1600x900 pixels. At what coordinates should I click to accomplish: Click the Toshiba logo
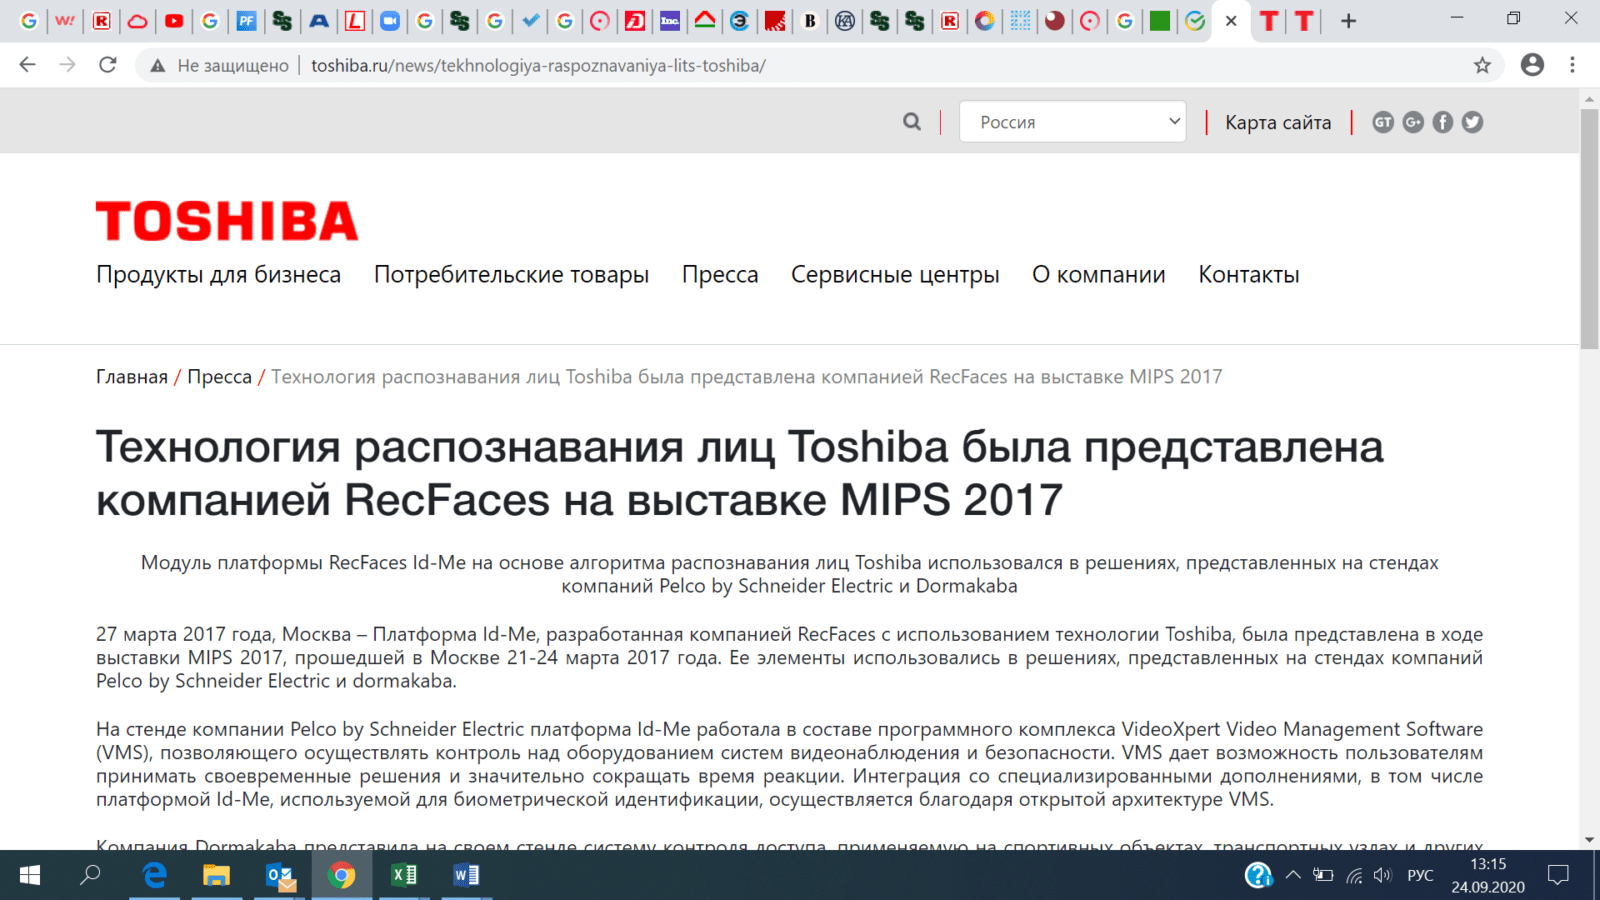pyautogui.click(x=226, y=220)
